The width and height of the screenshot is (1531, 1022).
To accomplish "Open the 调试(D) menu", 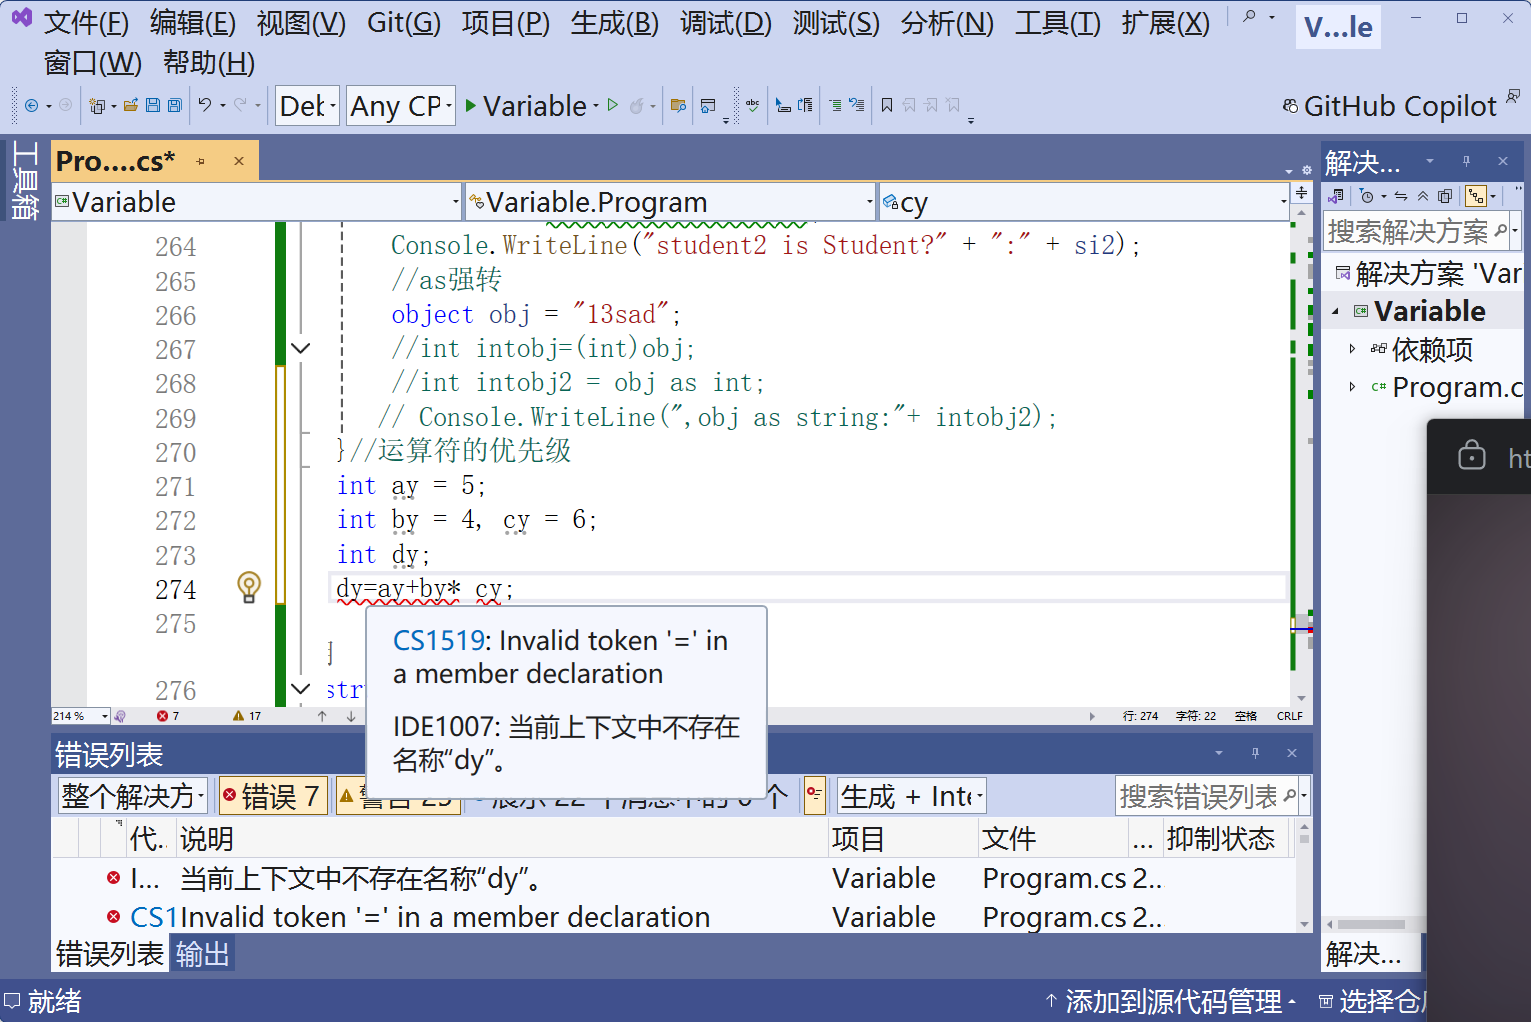I will click(x=726, y=23).
